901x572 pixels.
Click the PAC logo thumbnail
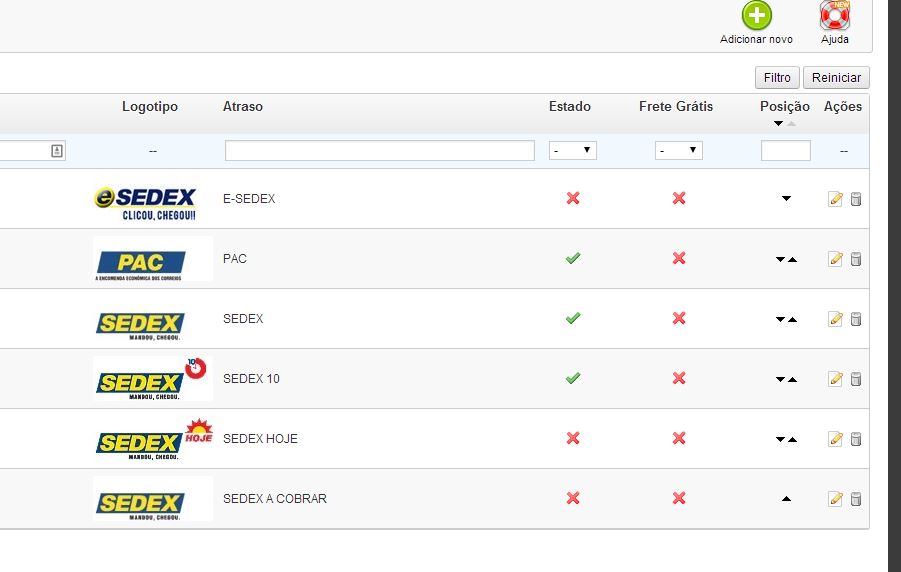pyautogui.click(x=153, y=259)
